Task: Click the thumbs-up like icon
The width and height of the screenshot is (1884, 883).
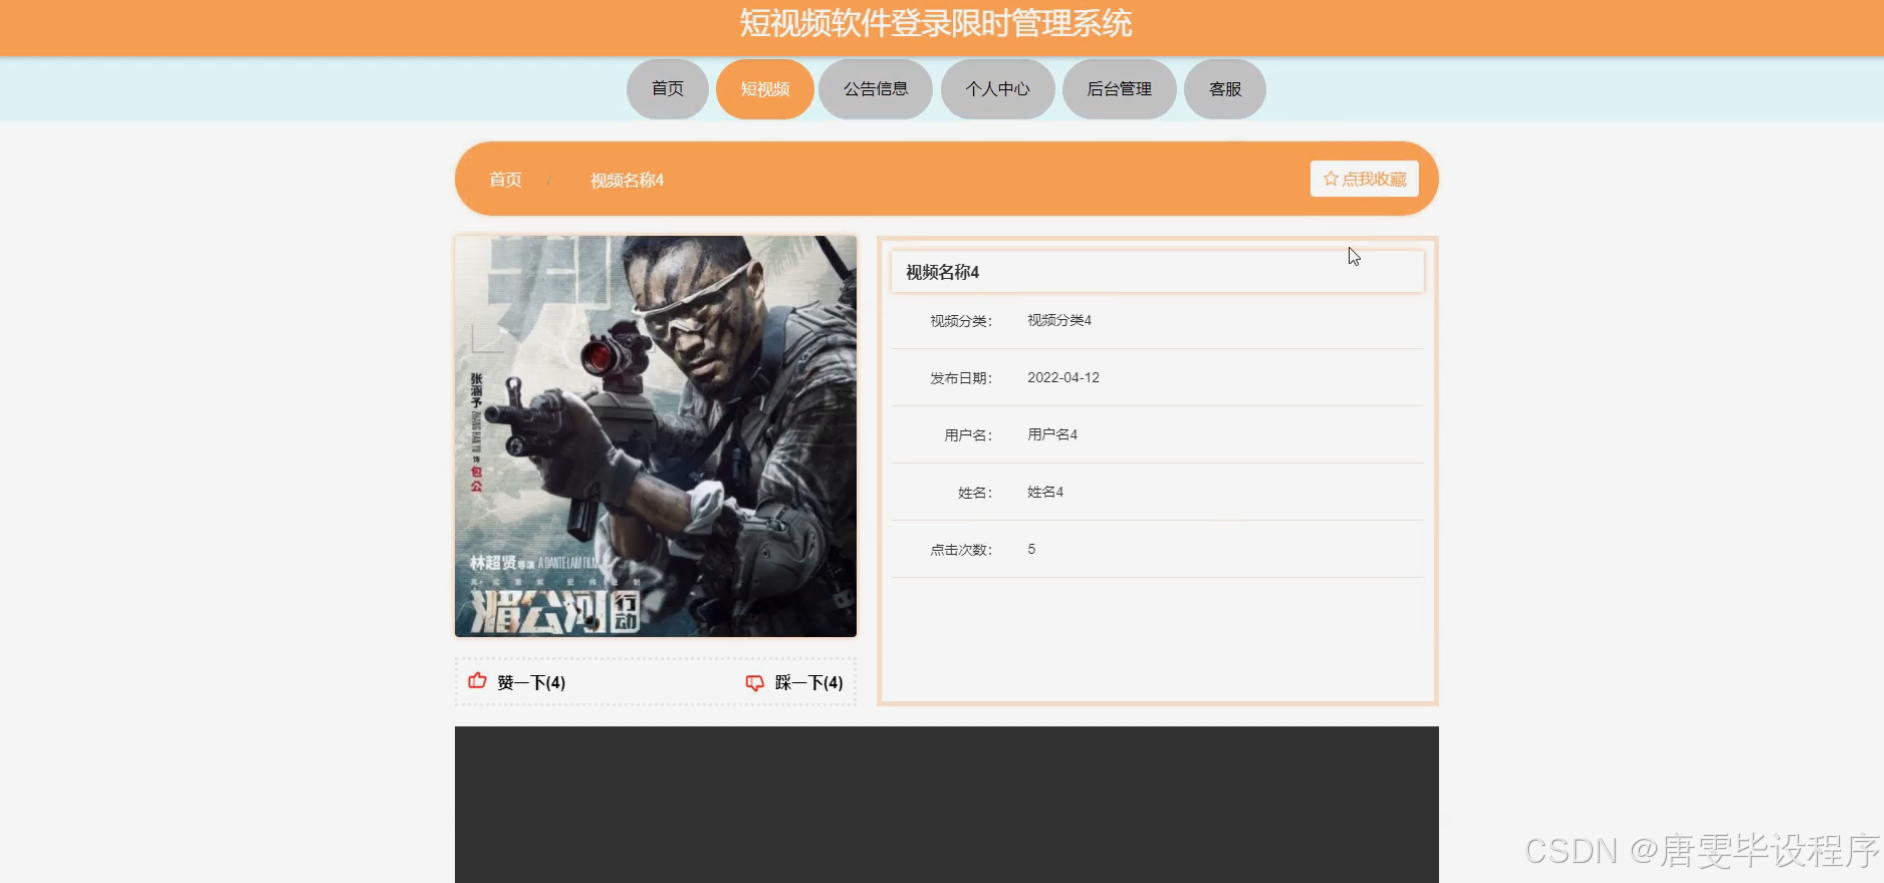Action: 477,681
